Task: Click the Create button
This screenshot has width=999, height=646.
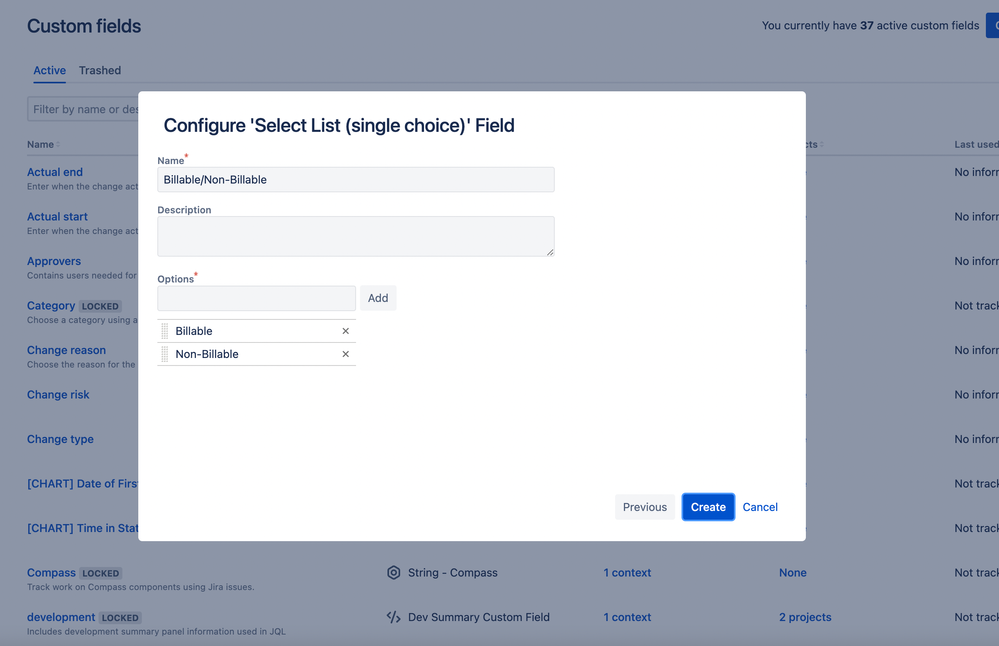Action: tap(708, 507)
